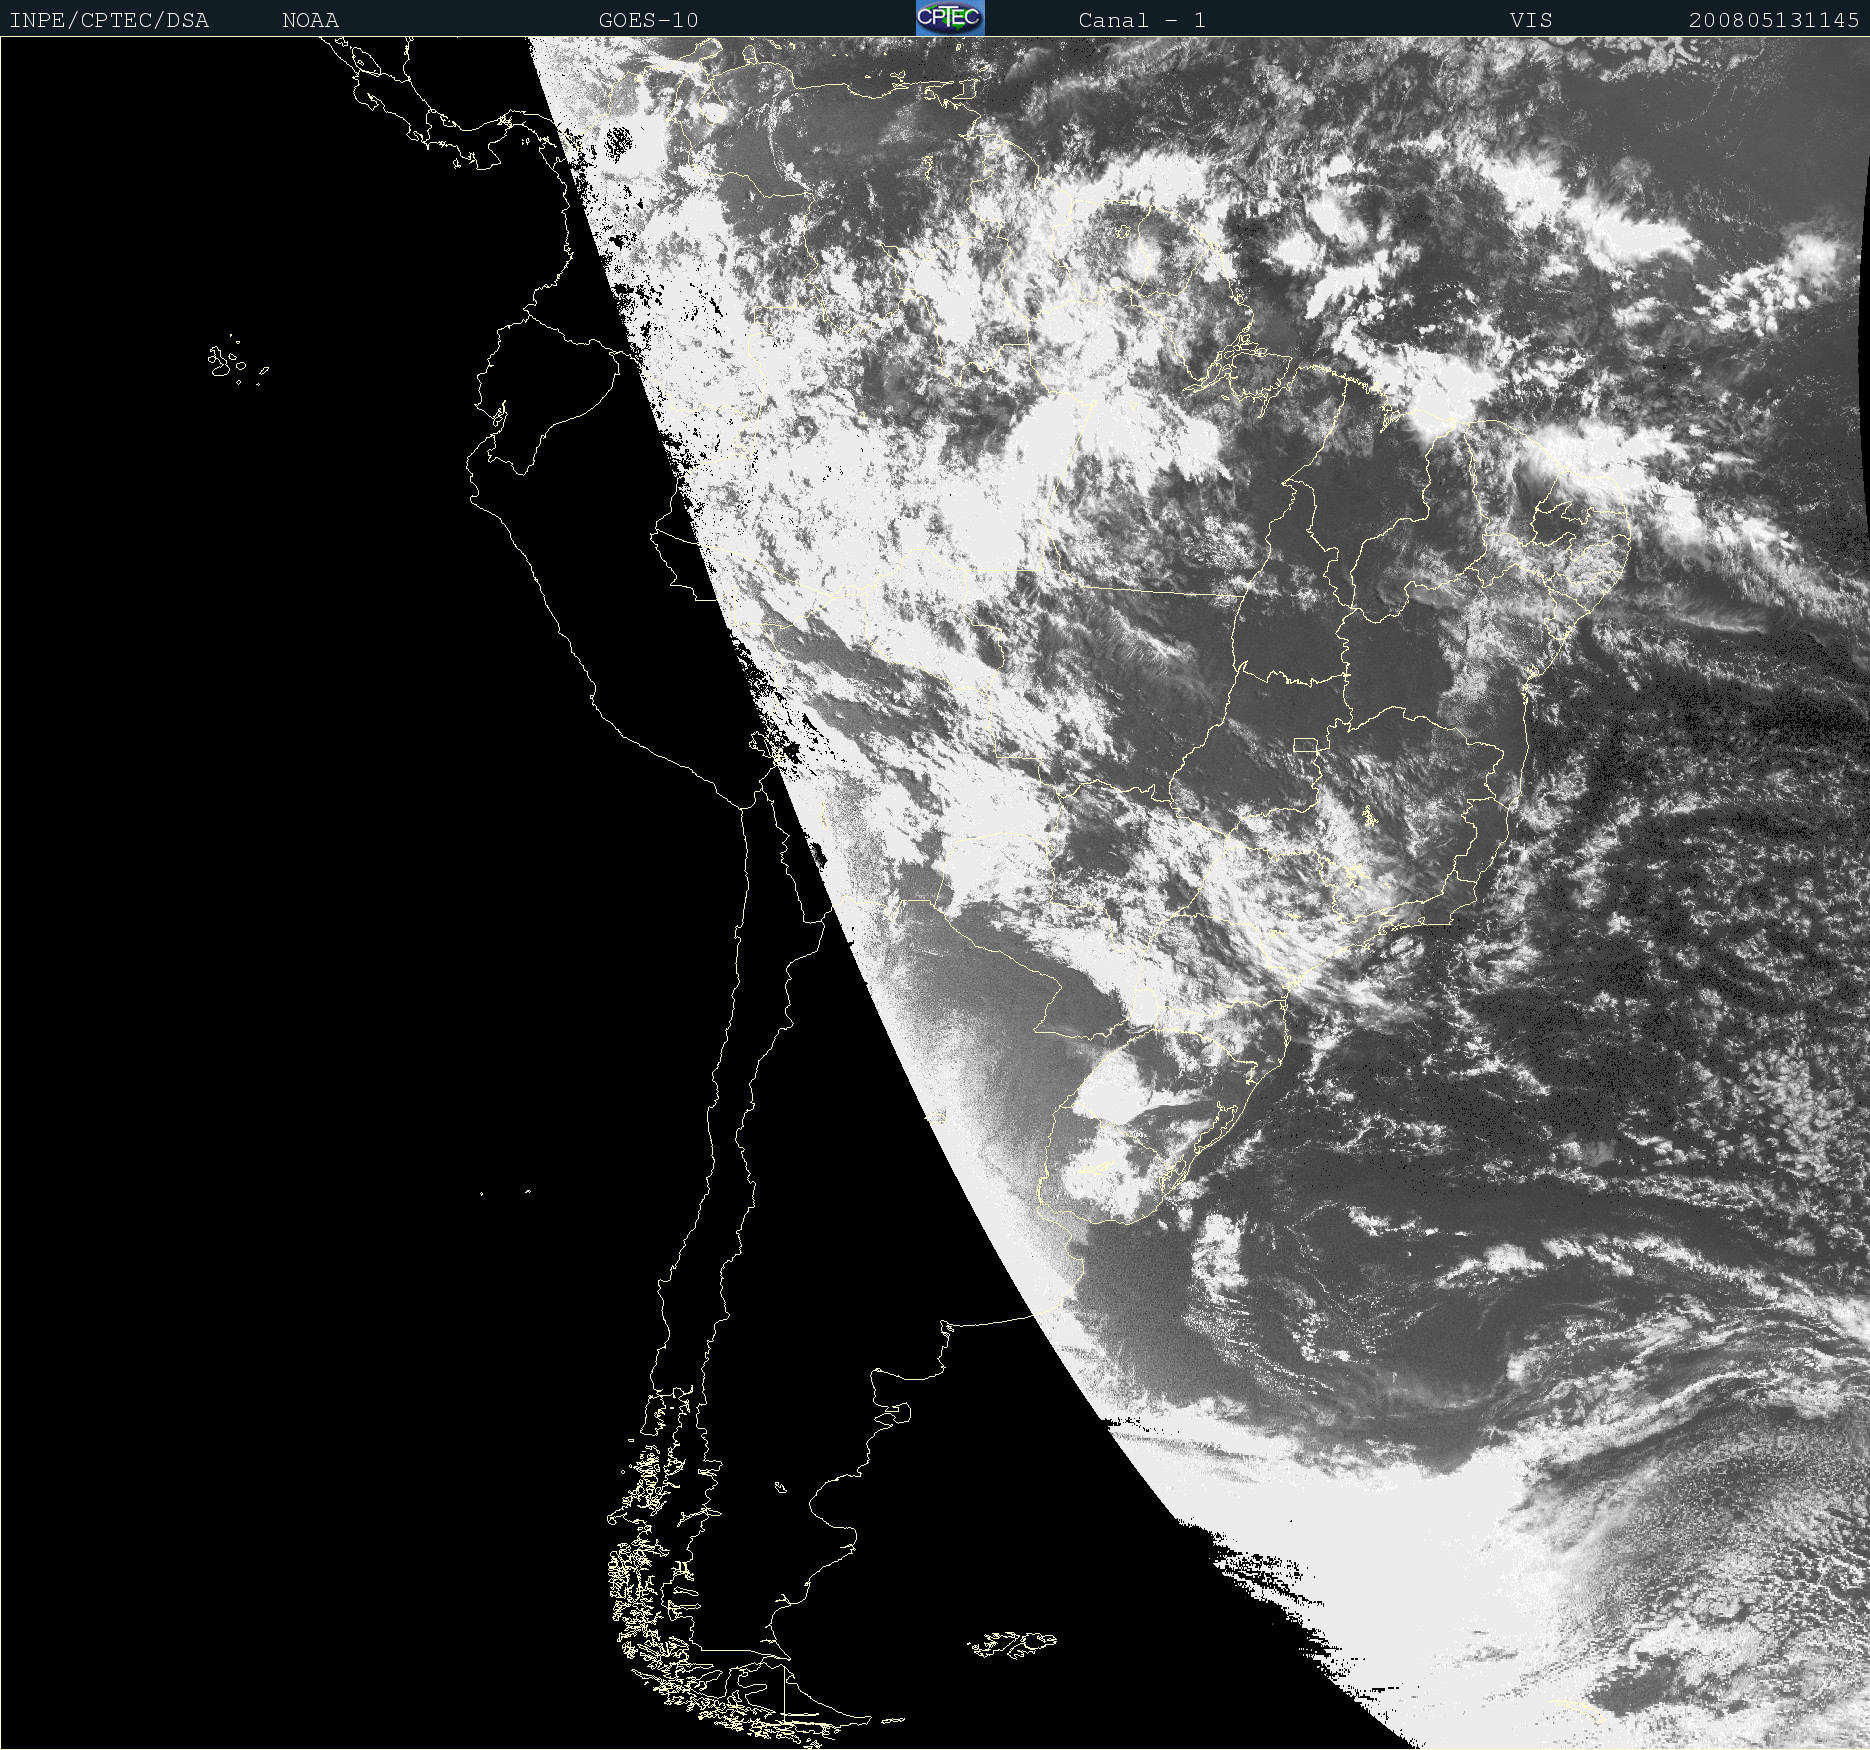Click the INPE/CPTEC/DSA header text
The height and width of the screenshot is (1750, 1870).
(x=109, y=20)
